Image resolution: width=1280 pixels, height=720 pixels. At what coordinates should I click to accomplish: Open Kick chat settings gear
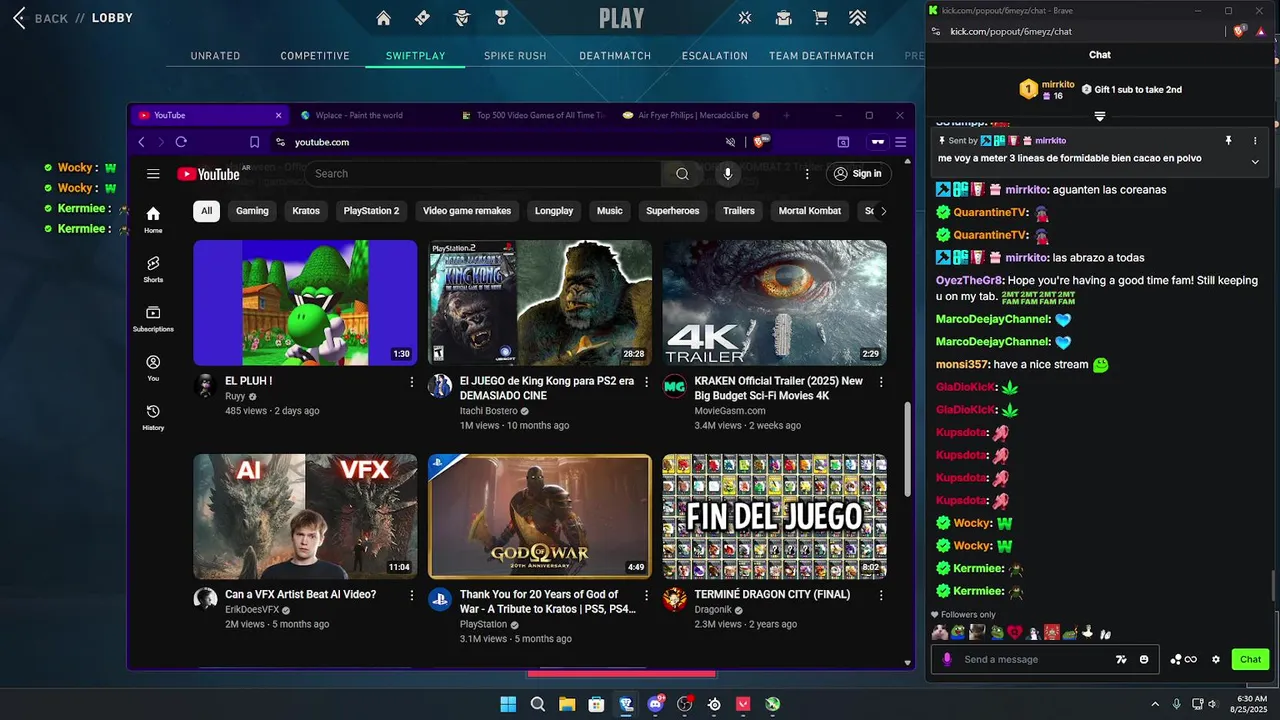[1216, 659]
